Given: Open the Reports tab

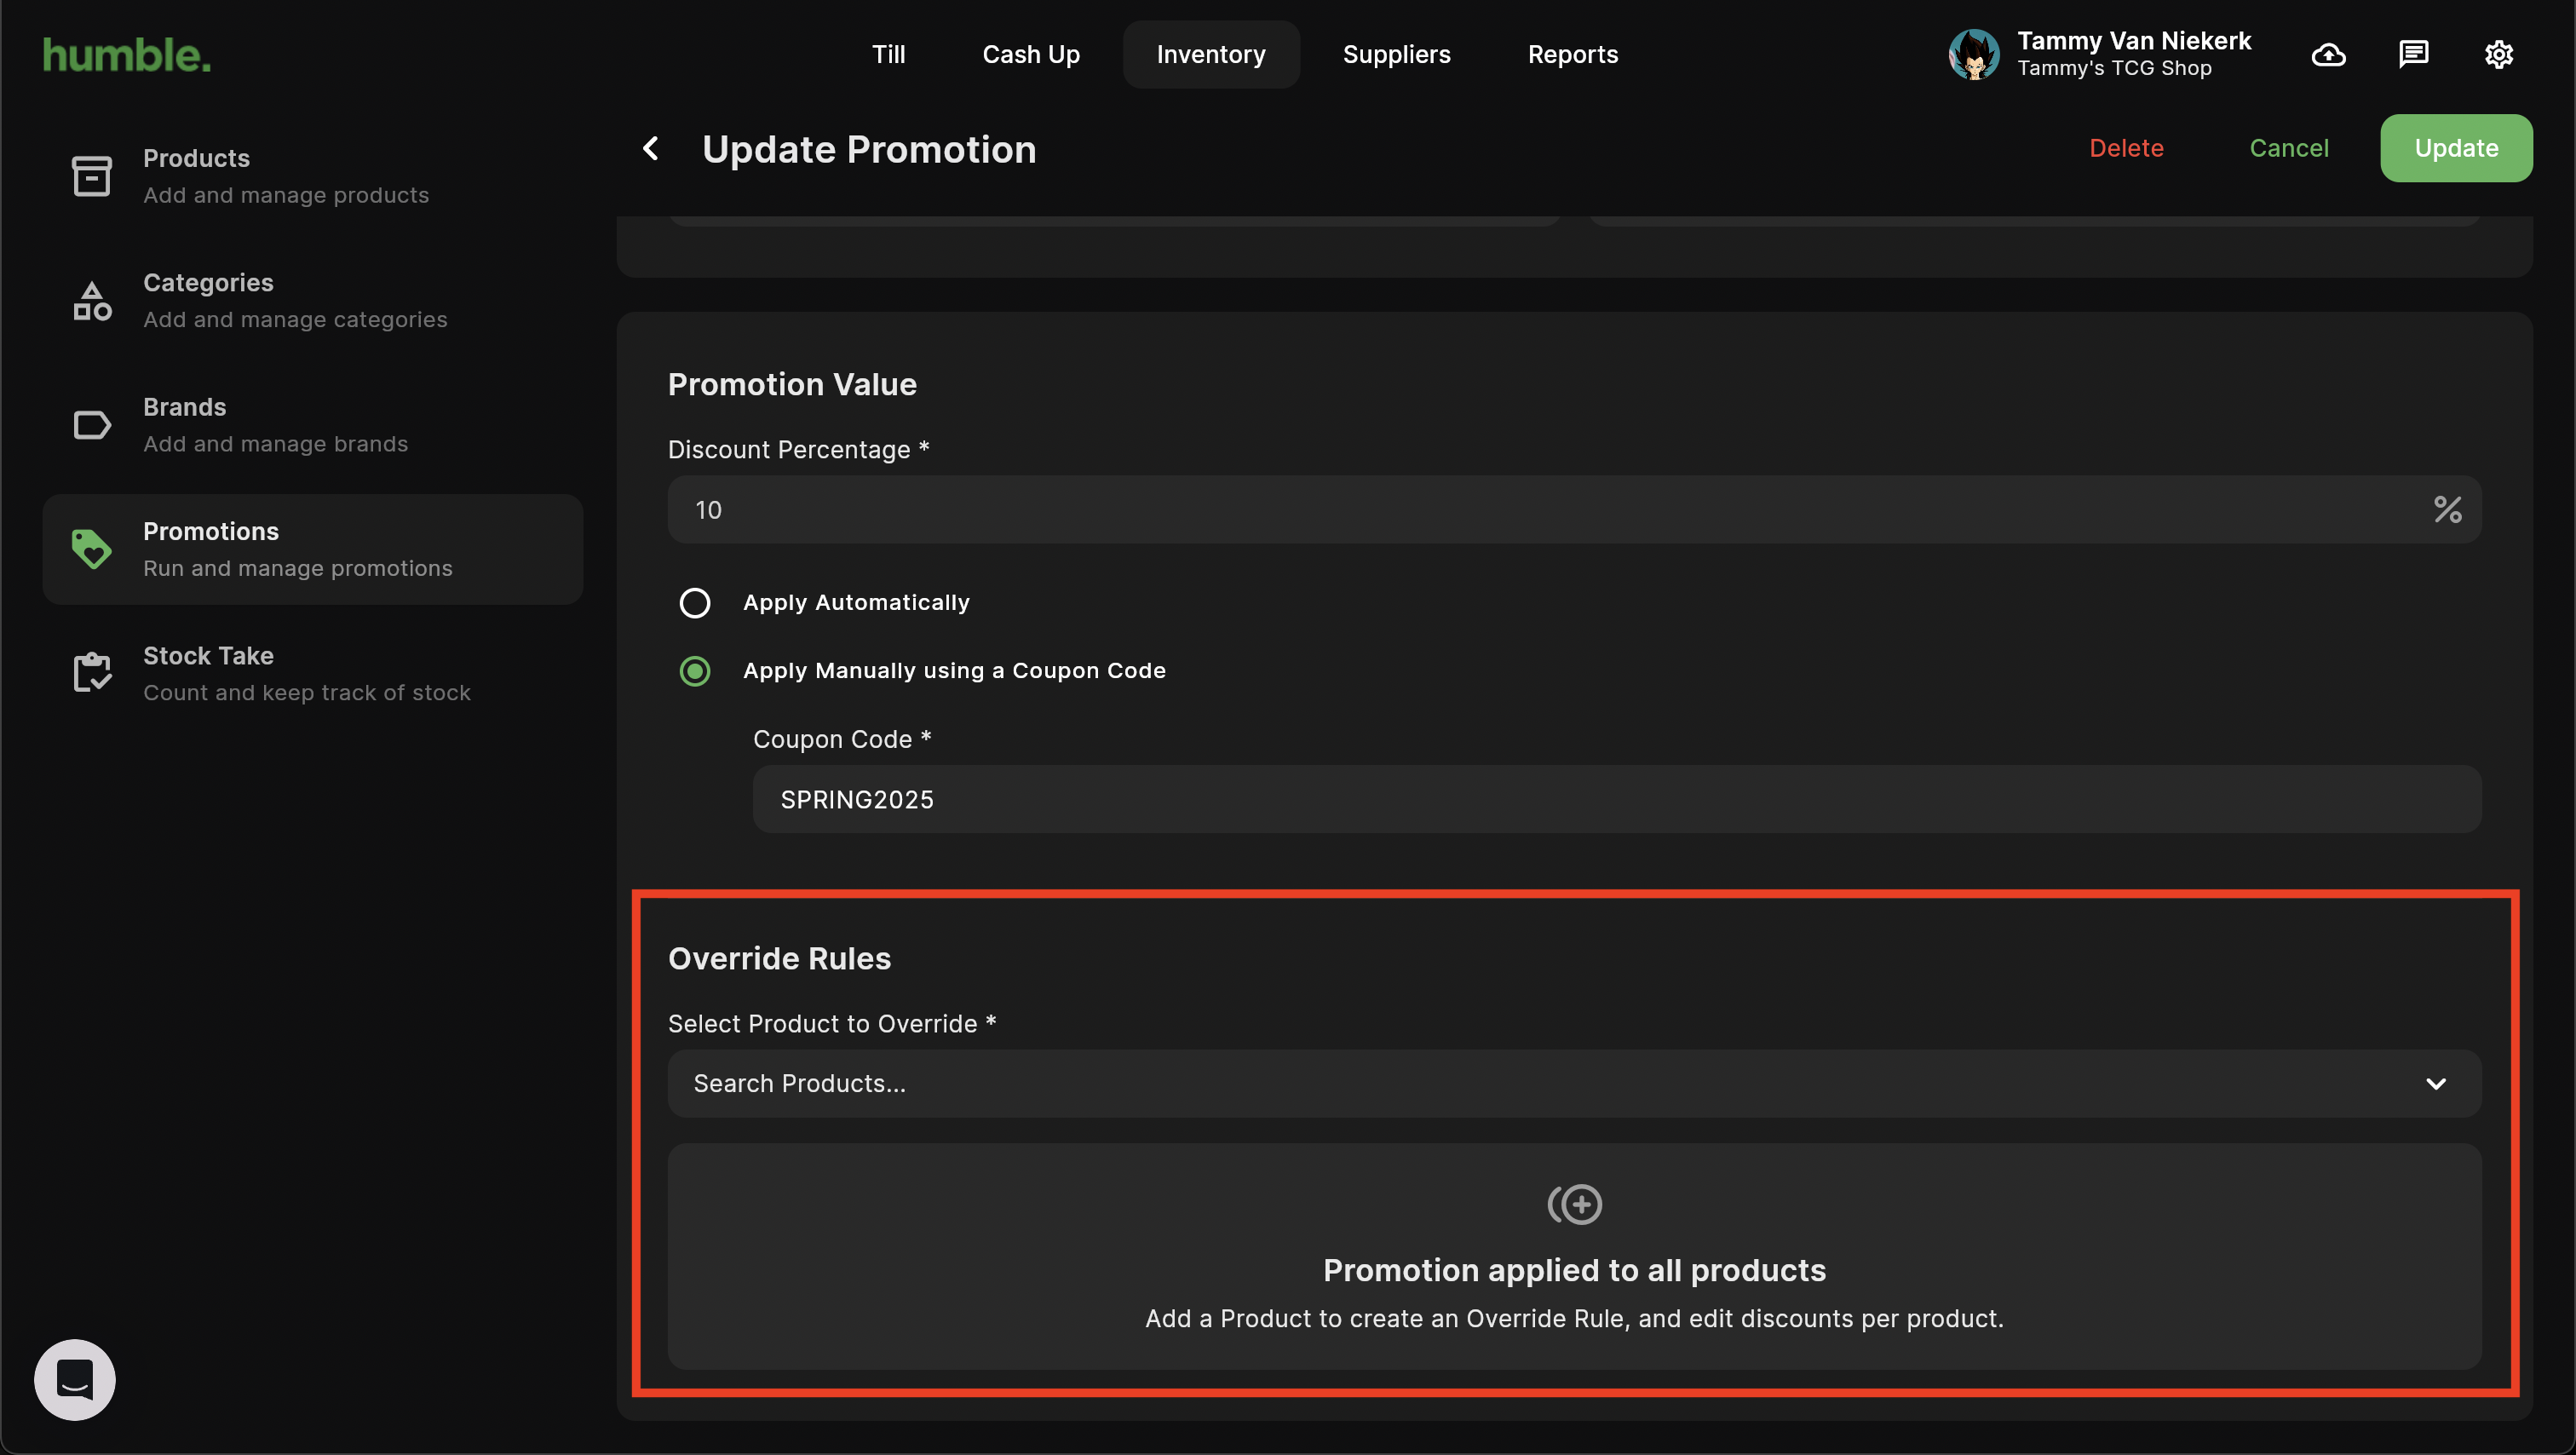Looking at the screenshot, I should click(x=1573, y=54).
